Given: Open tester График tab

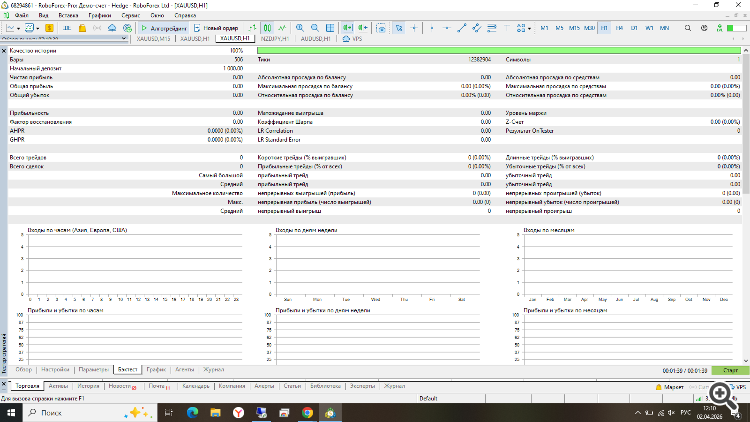Looking at the screenshot, I should coord(156,370).
